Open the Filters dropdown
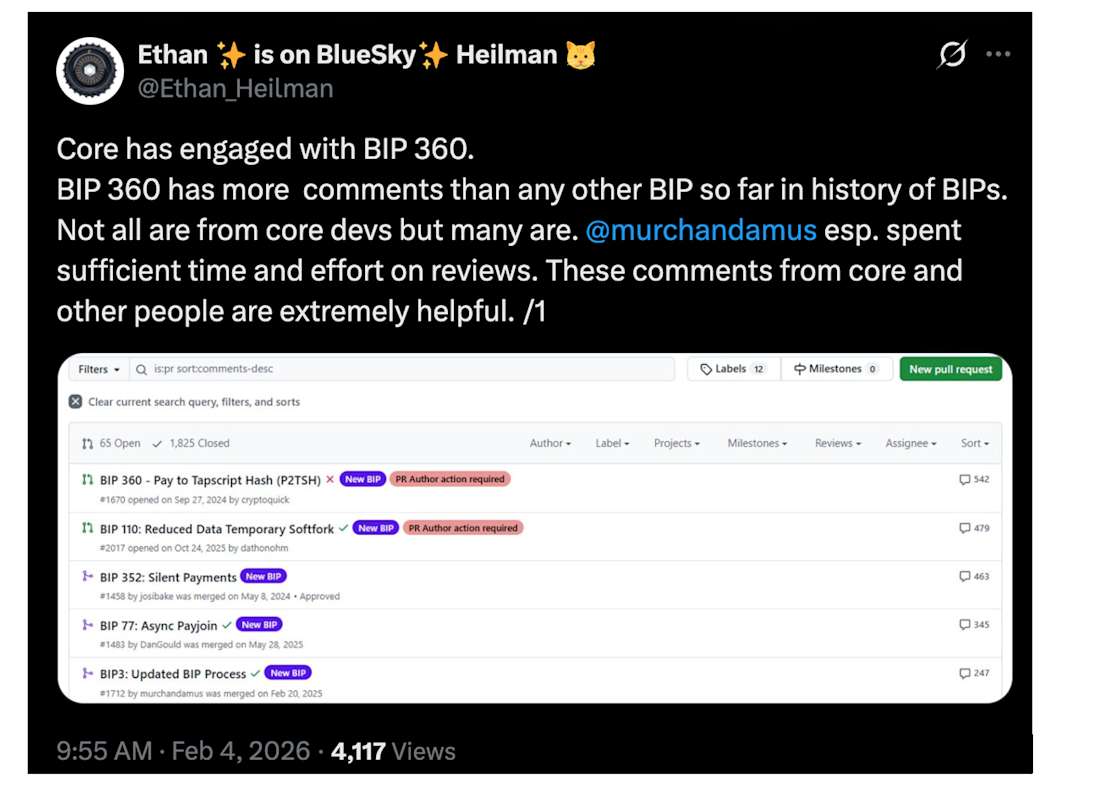The width and height of the screenshot is (1100, 797). 96,369
